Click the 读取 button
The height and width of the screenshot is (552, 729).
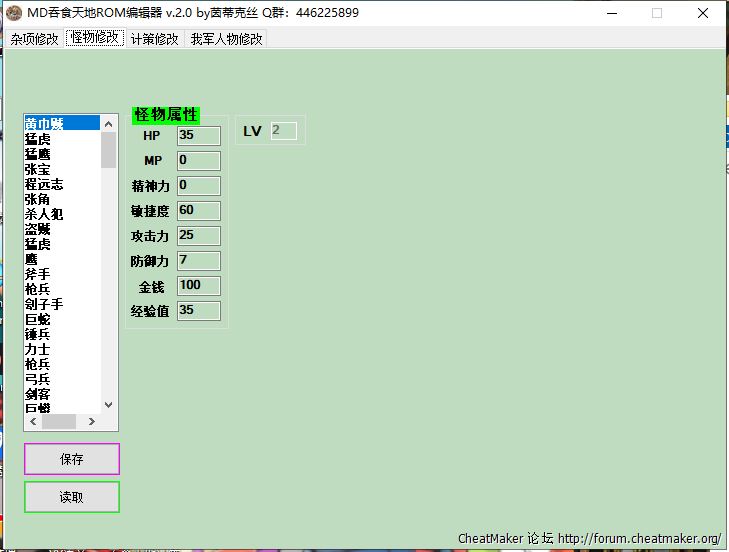(x=72, y=497)
